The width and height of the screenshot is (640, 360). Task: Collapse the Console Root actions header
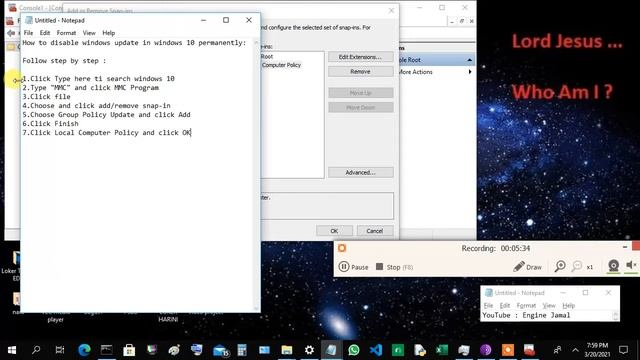(x=469, y=60)
